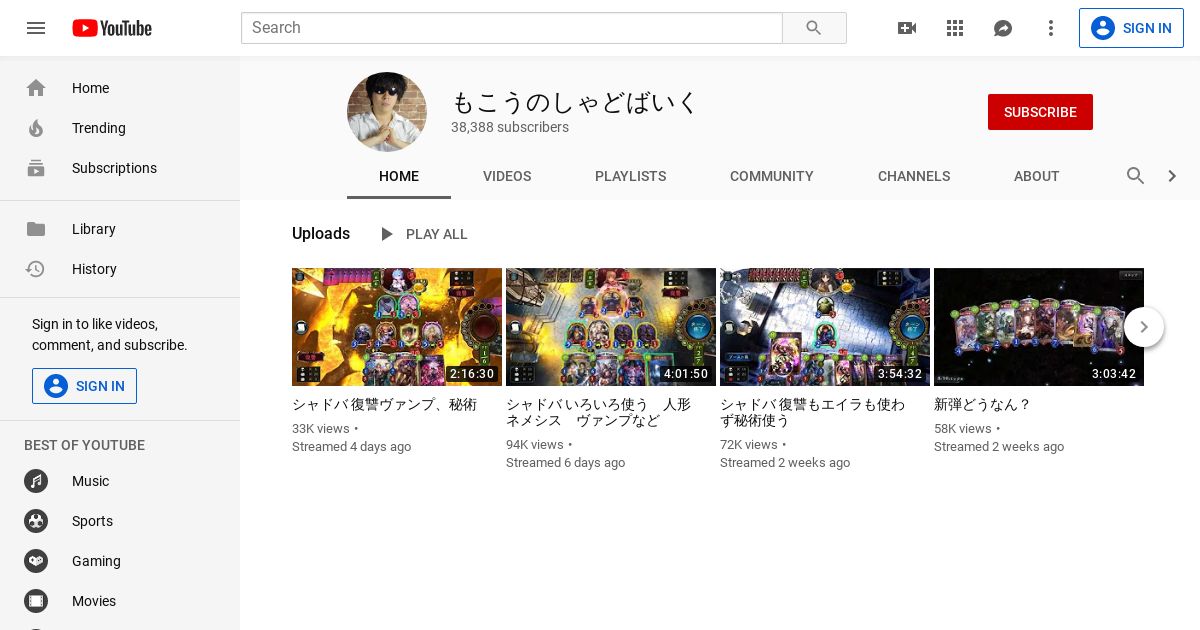This screenshot has height=630, width=1200.
Task: Switch to the Playlists tab
Action: click(630, 176)
